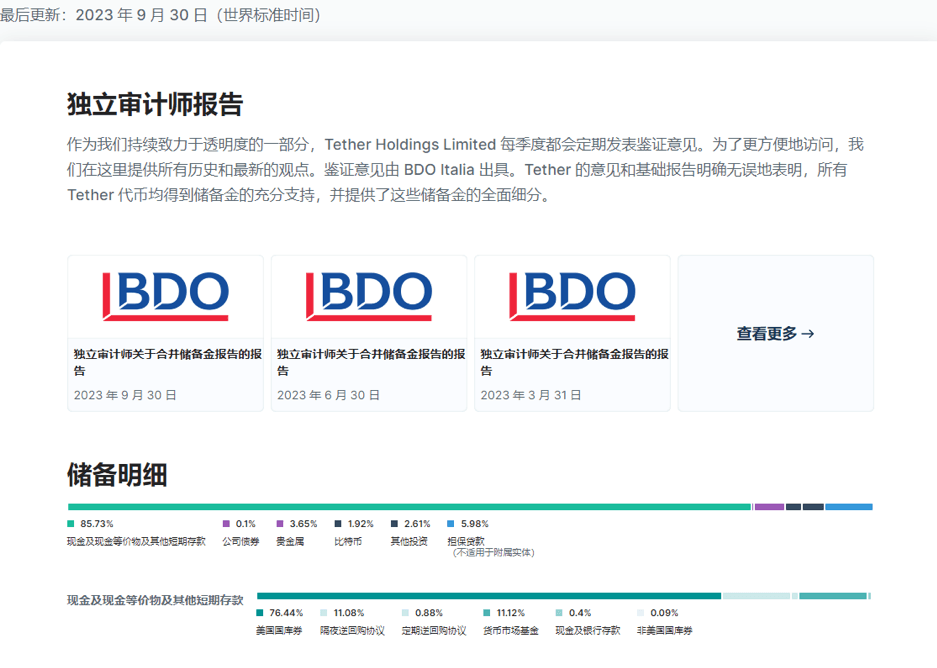Open report title dated 2023 年 9 月 30 日
937x668 pixels.
pyautogui.click(x=167, y=362)
